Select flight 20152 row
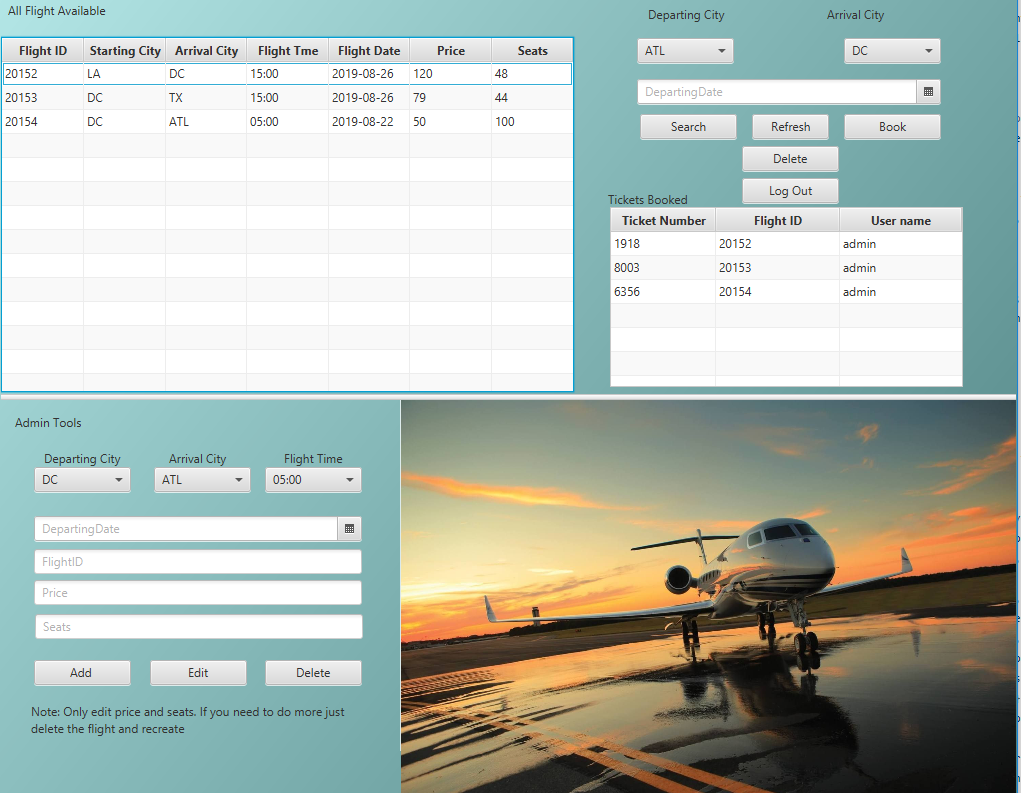This screenshot has height=793, width=1021. [x=287, y=74]
